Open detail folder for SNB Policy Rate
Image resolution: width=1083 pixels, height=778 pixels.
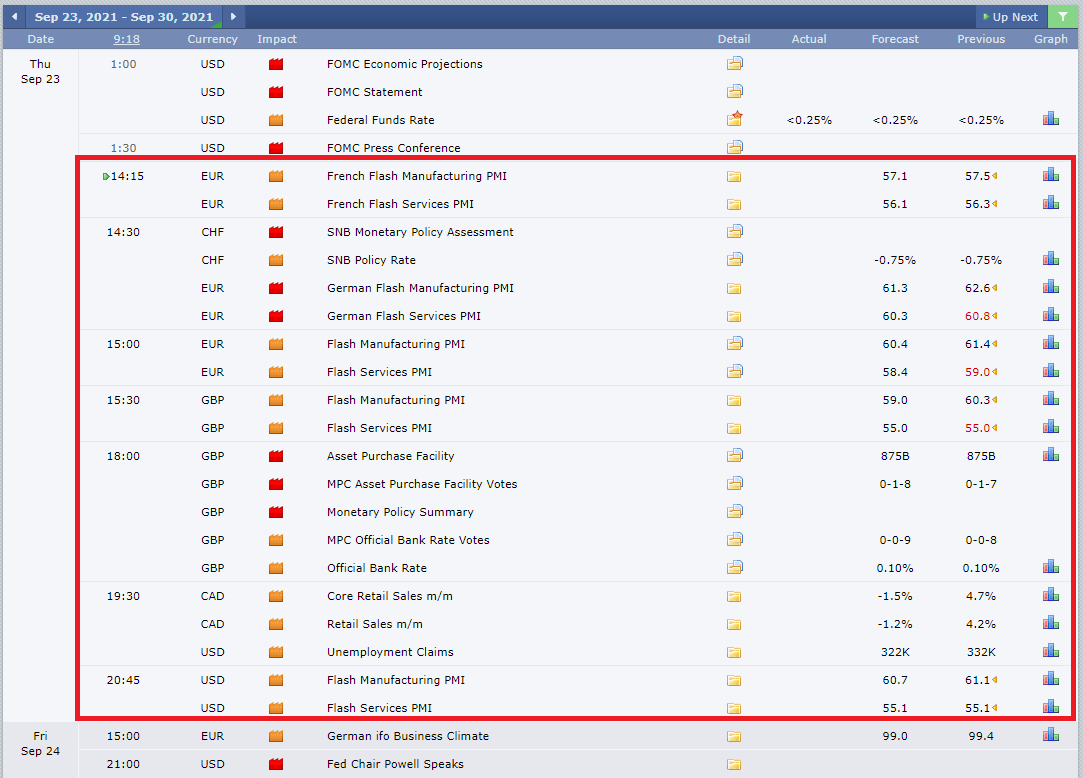(x=734, y=259)
